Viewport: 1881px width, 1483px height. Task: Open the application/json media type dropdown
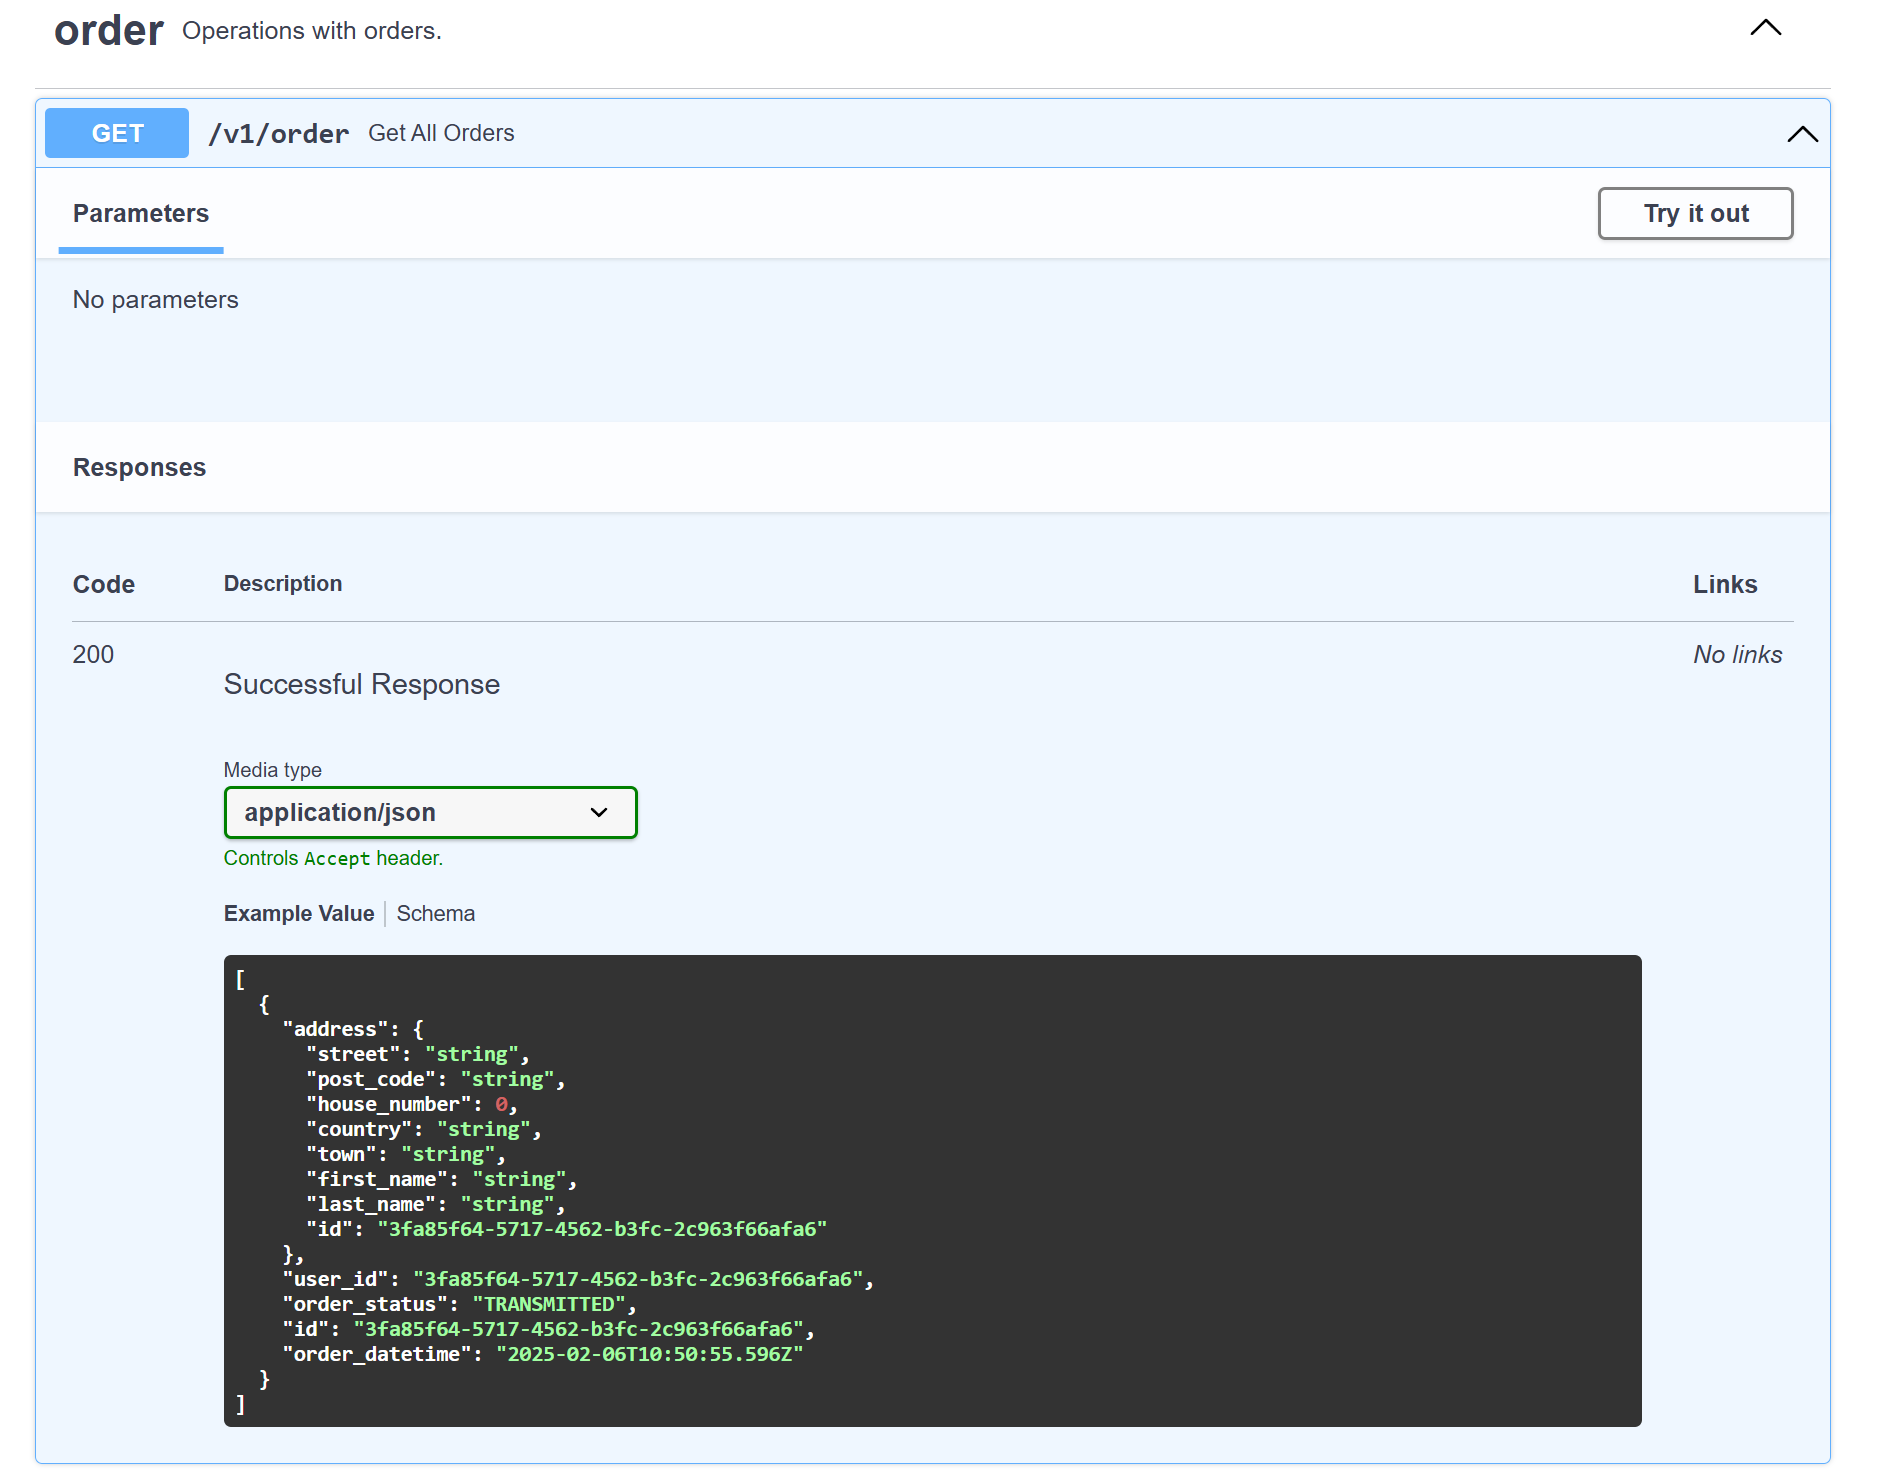click(430, 812)
